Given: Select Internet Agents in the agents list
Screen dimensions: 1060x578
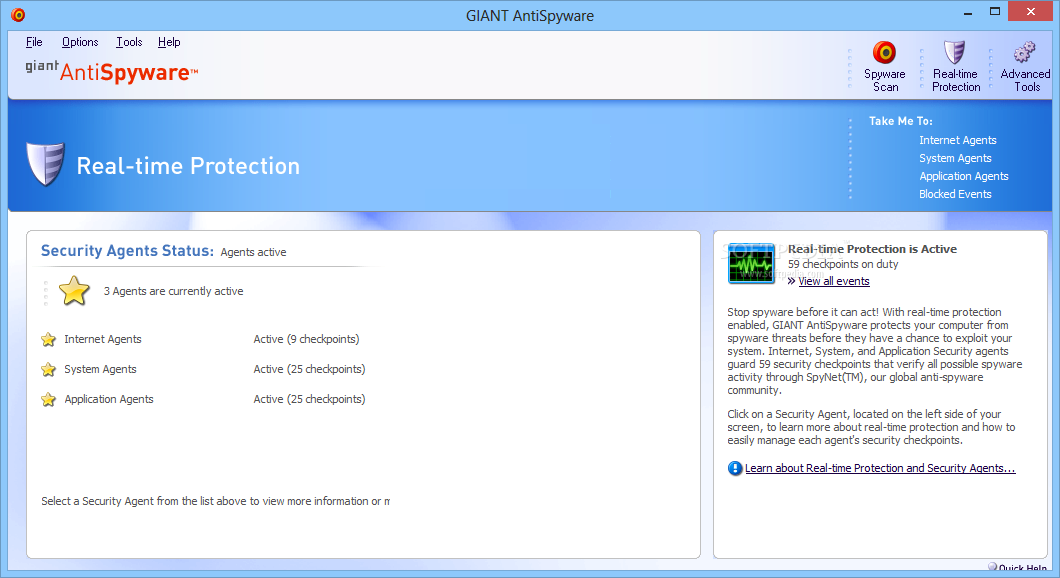Looking at the screenshot, I should (103, 339).
